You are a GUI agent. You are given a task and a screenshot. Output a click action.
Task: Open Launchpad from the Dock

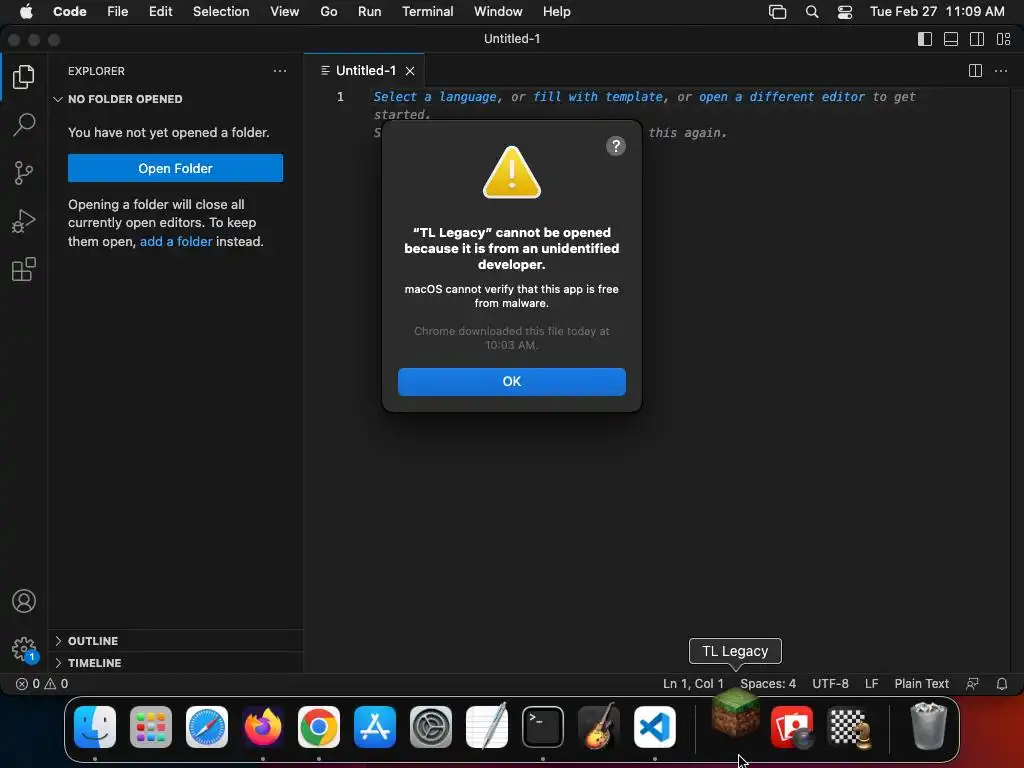point(151,727)
